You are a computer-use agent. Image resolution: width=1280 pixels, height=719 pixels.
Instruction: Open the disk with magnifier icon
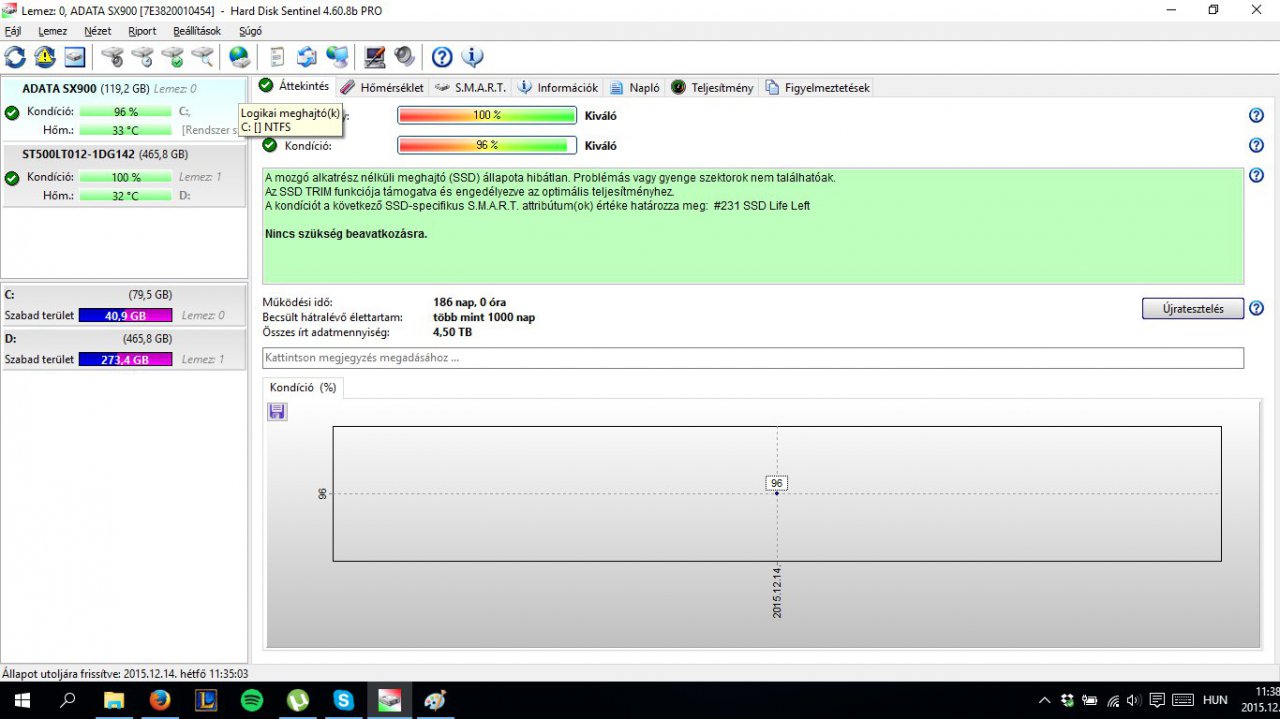[x=202, y=57]
